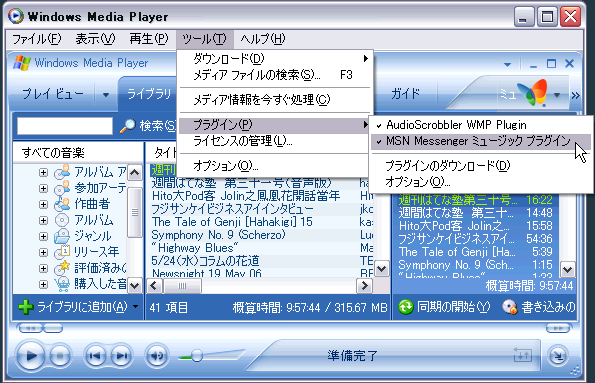
Task: Open the MSN butterfly icon
Action: pyautogui.click(x=533, y=92)
